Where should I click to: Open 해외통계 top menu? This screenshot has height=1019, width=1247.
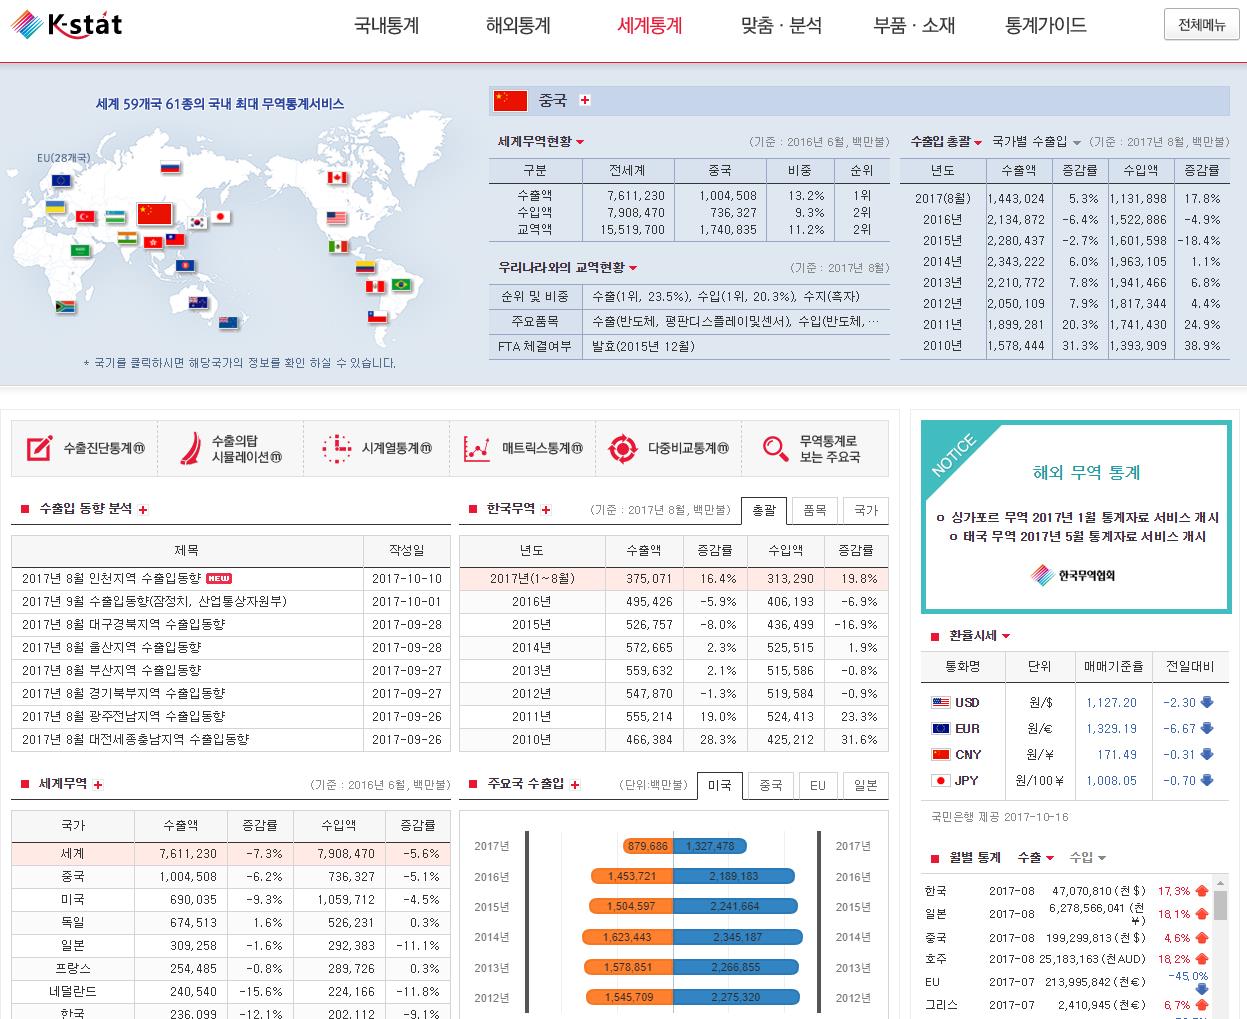pos(518,25)
